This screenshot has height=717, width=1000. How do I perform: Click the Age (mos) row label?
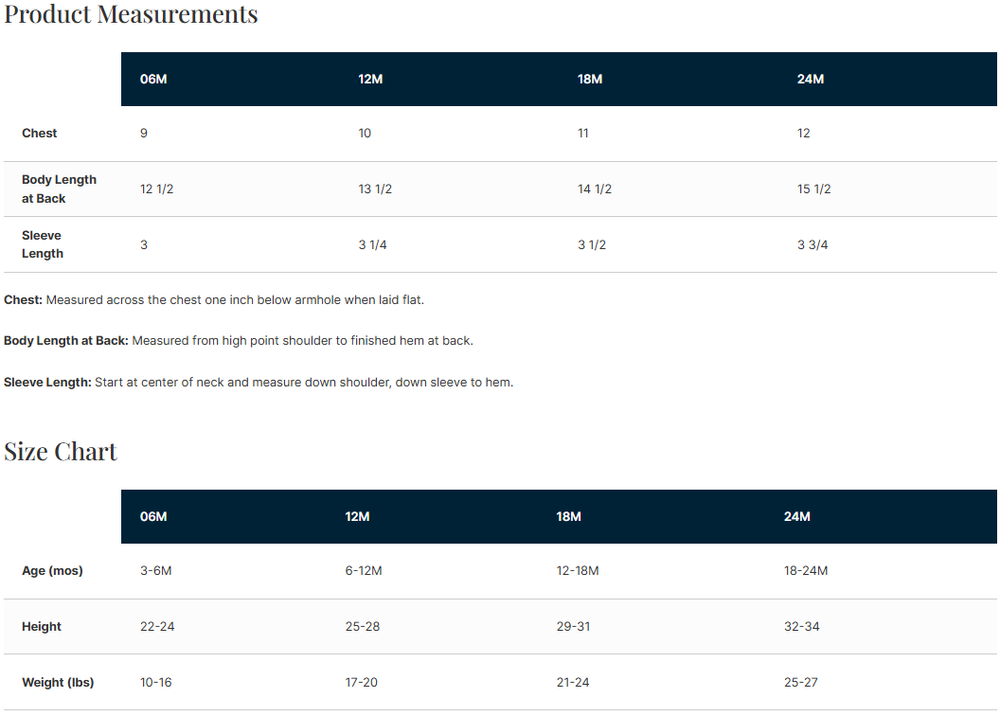(52, 571)
